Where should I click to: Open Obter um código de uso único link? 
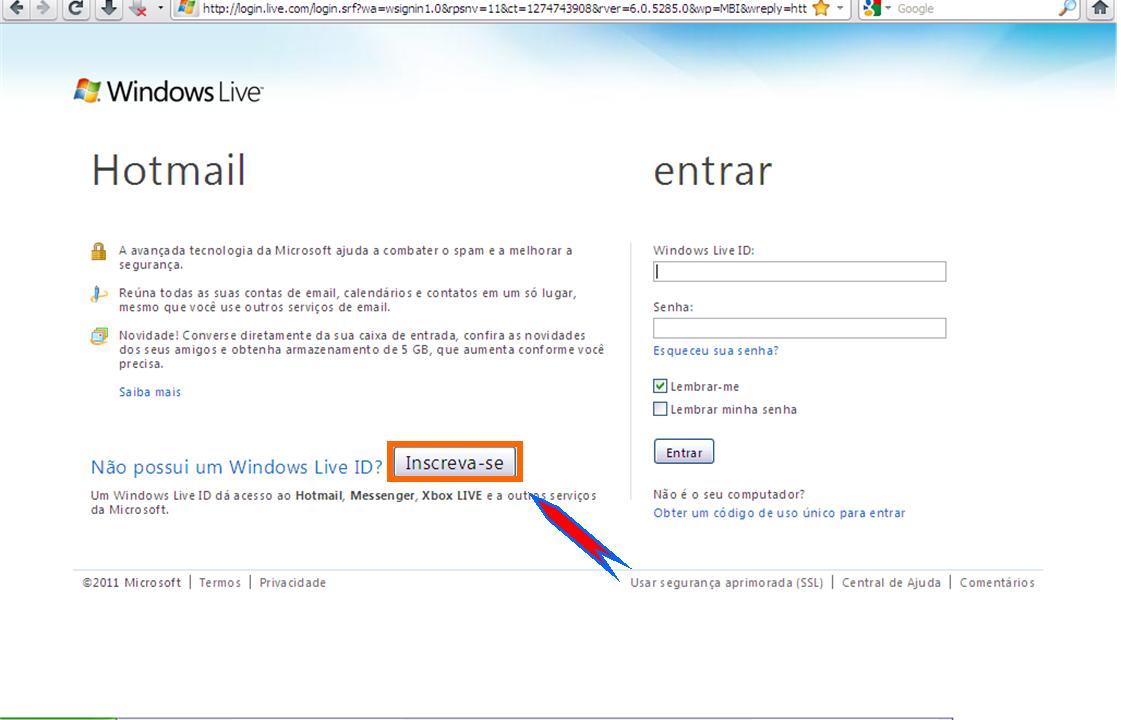pos(779,513)
